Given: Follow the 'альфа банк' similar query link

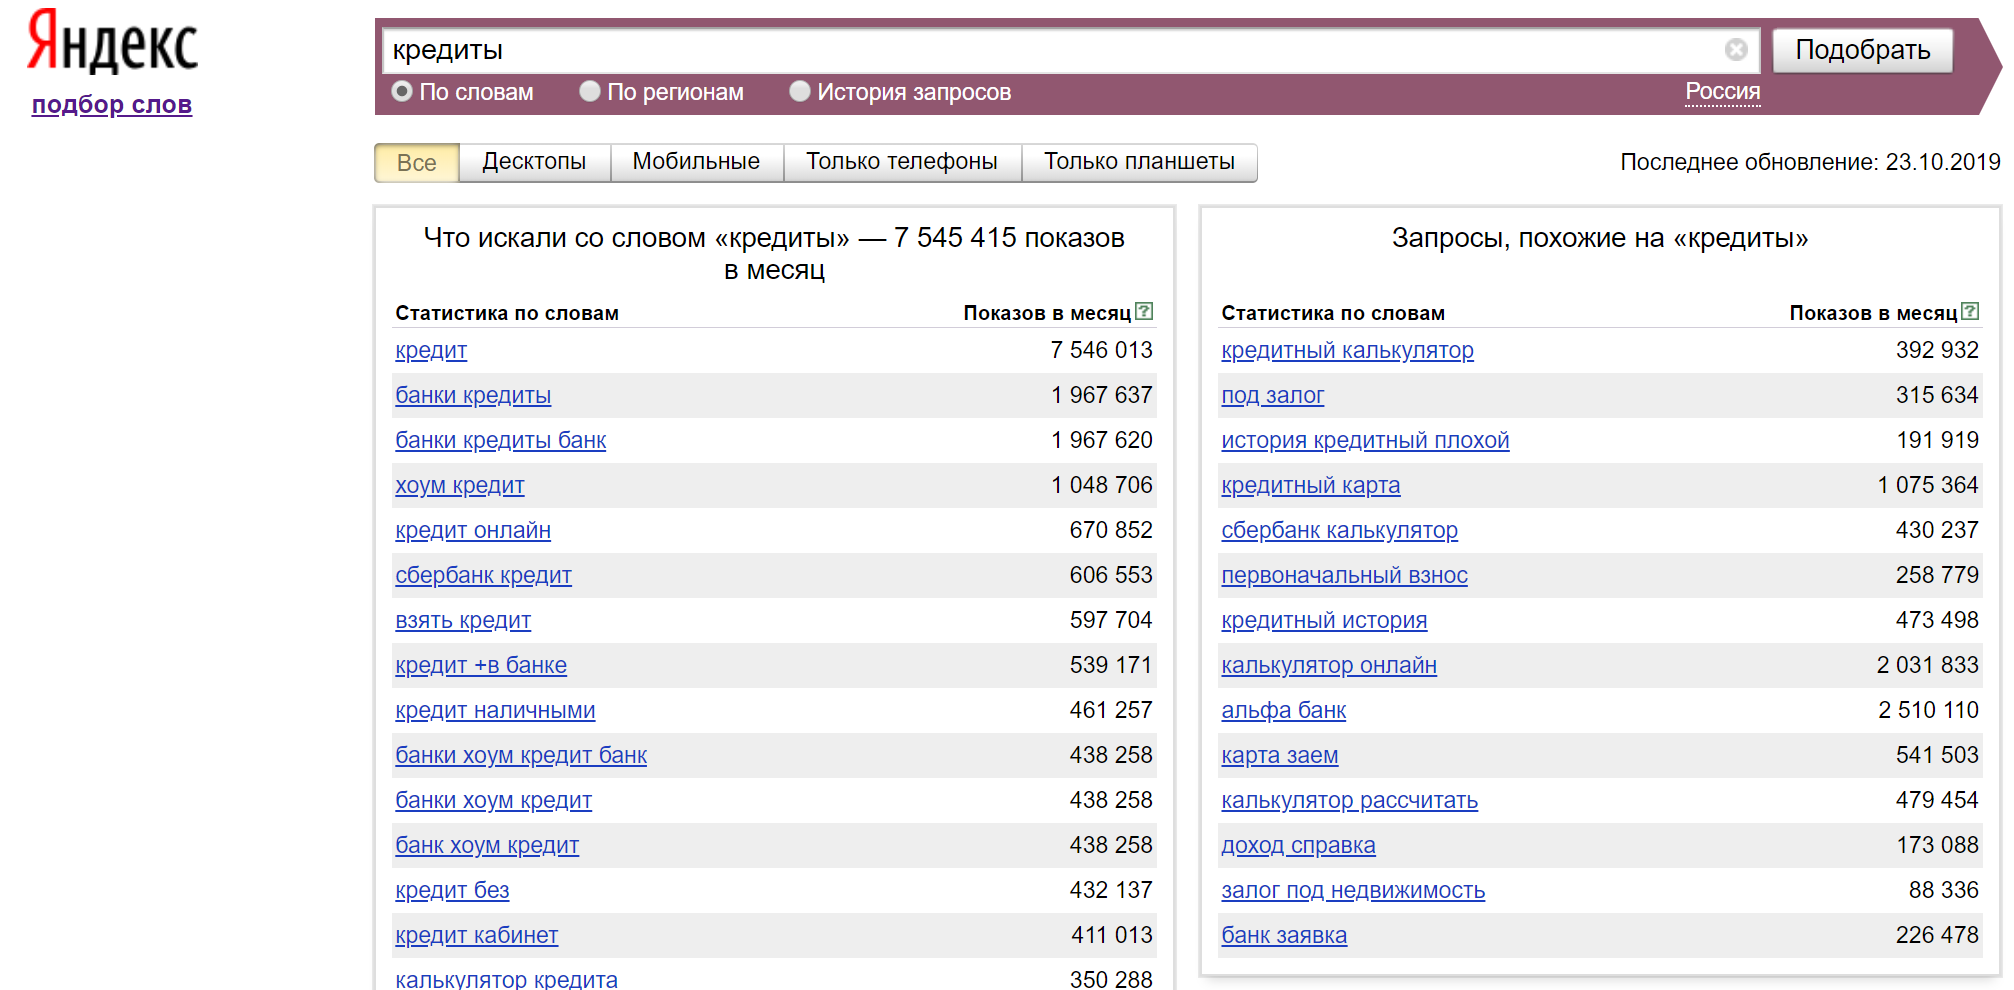Looking at the screenshot, I should tap(1283, 711).
